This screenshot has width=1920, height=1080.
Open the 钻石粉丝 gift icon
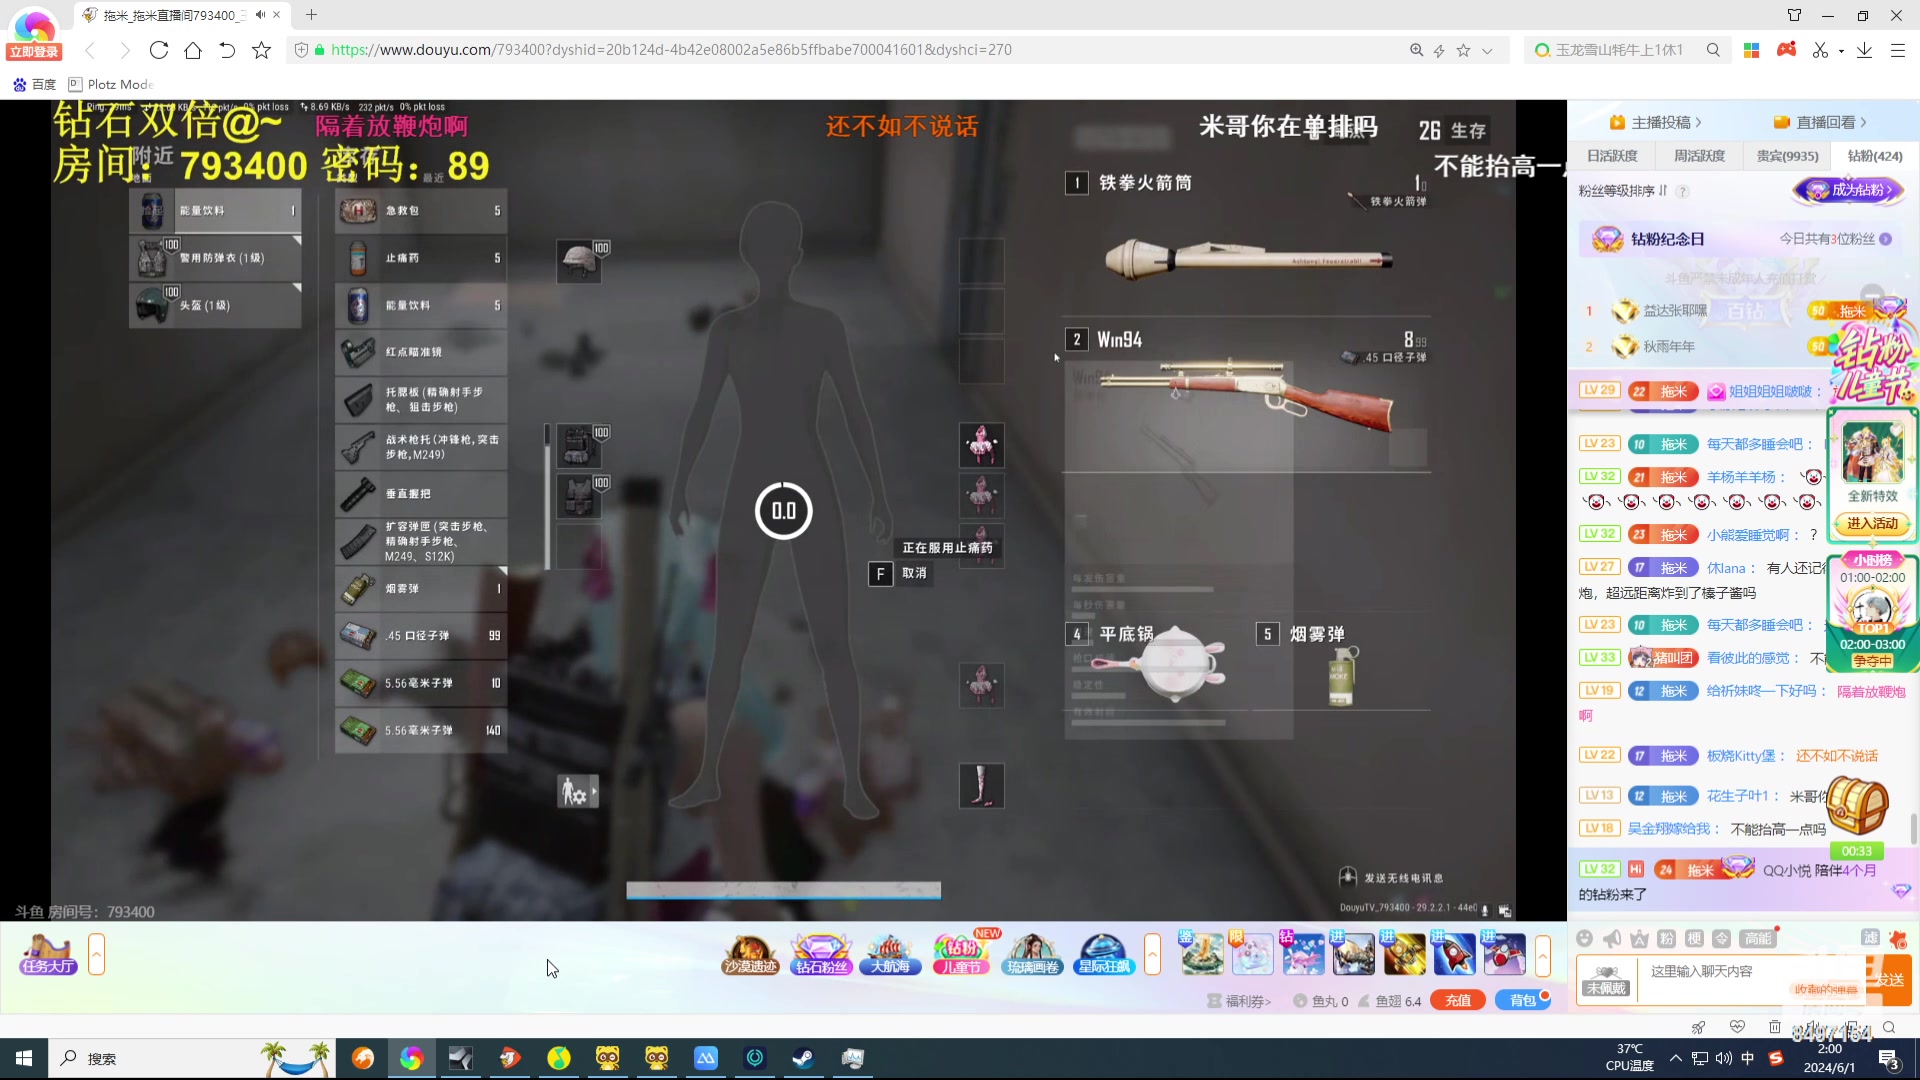tap(820, 952)
